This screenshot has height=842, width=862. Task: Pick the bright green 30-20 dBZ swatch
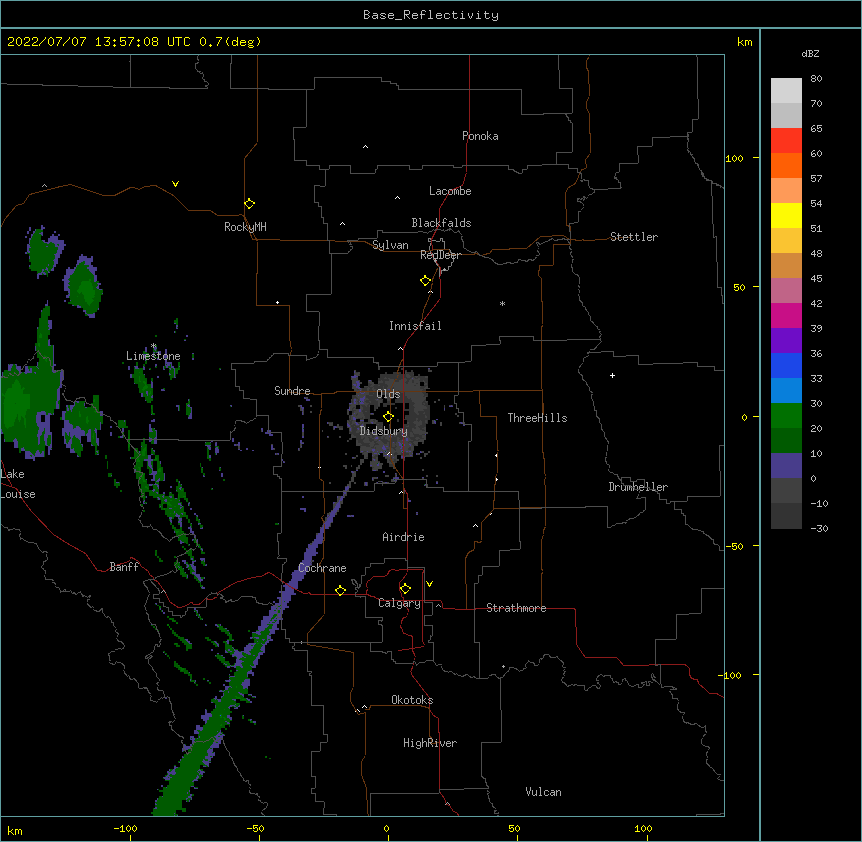point(786,416)
